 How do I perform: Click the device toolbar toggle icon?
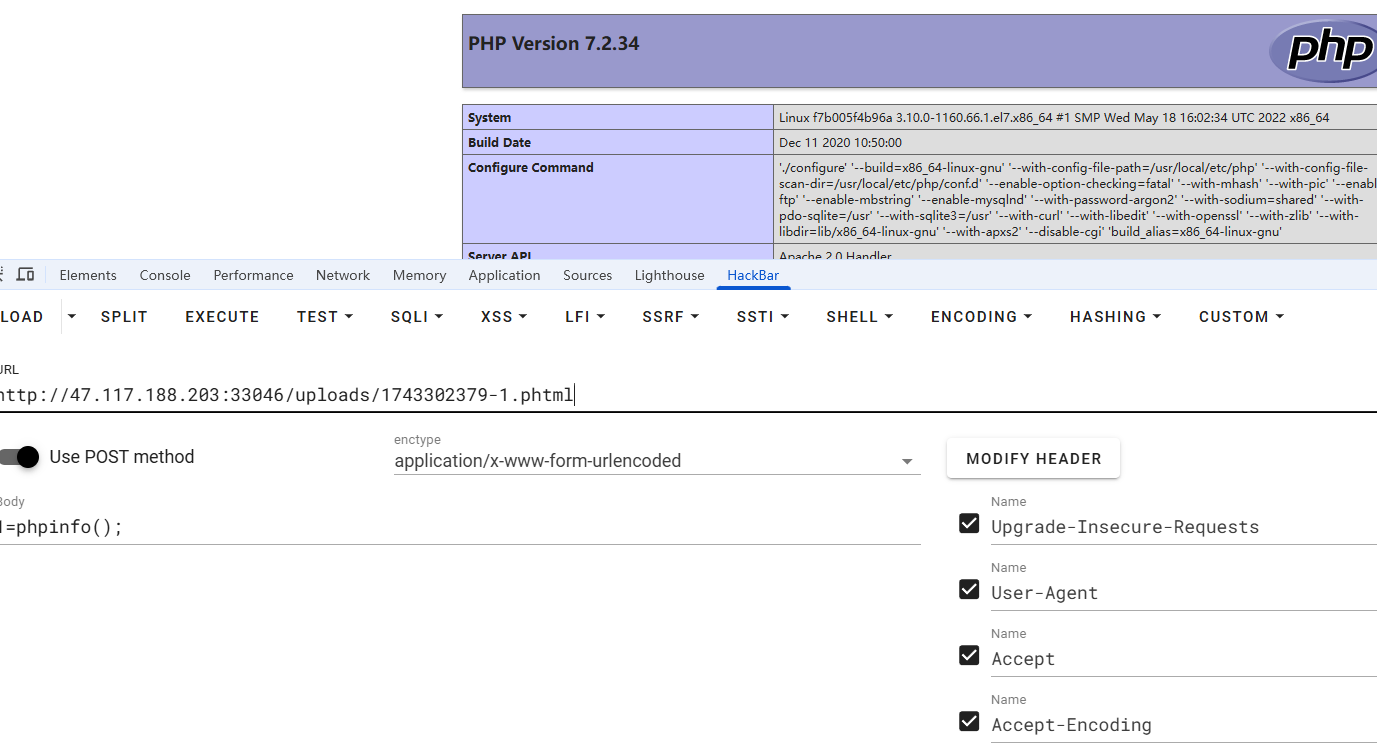point(26,275)
